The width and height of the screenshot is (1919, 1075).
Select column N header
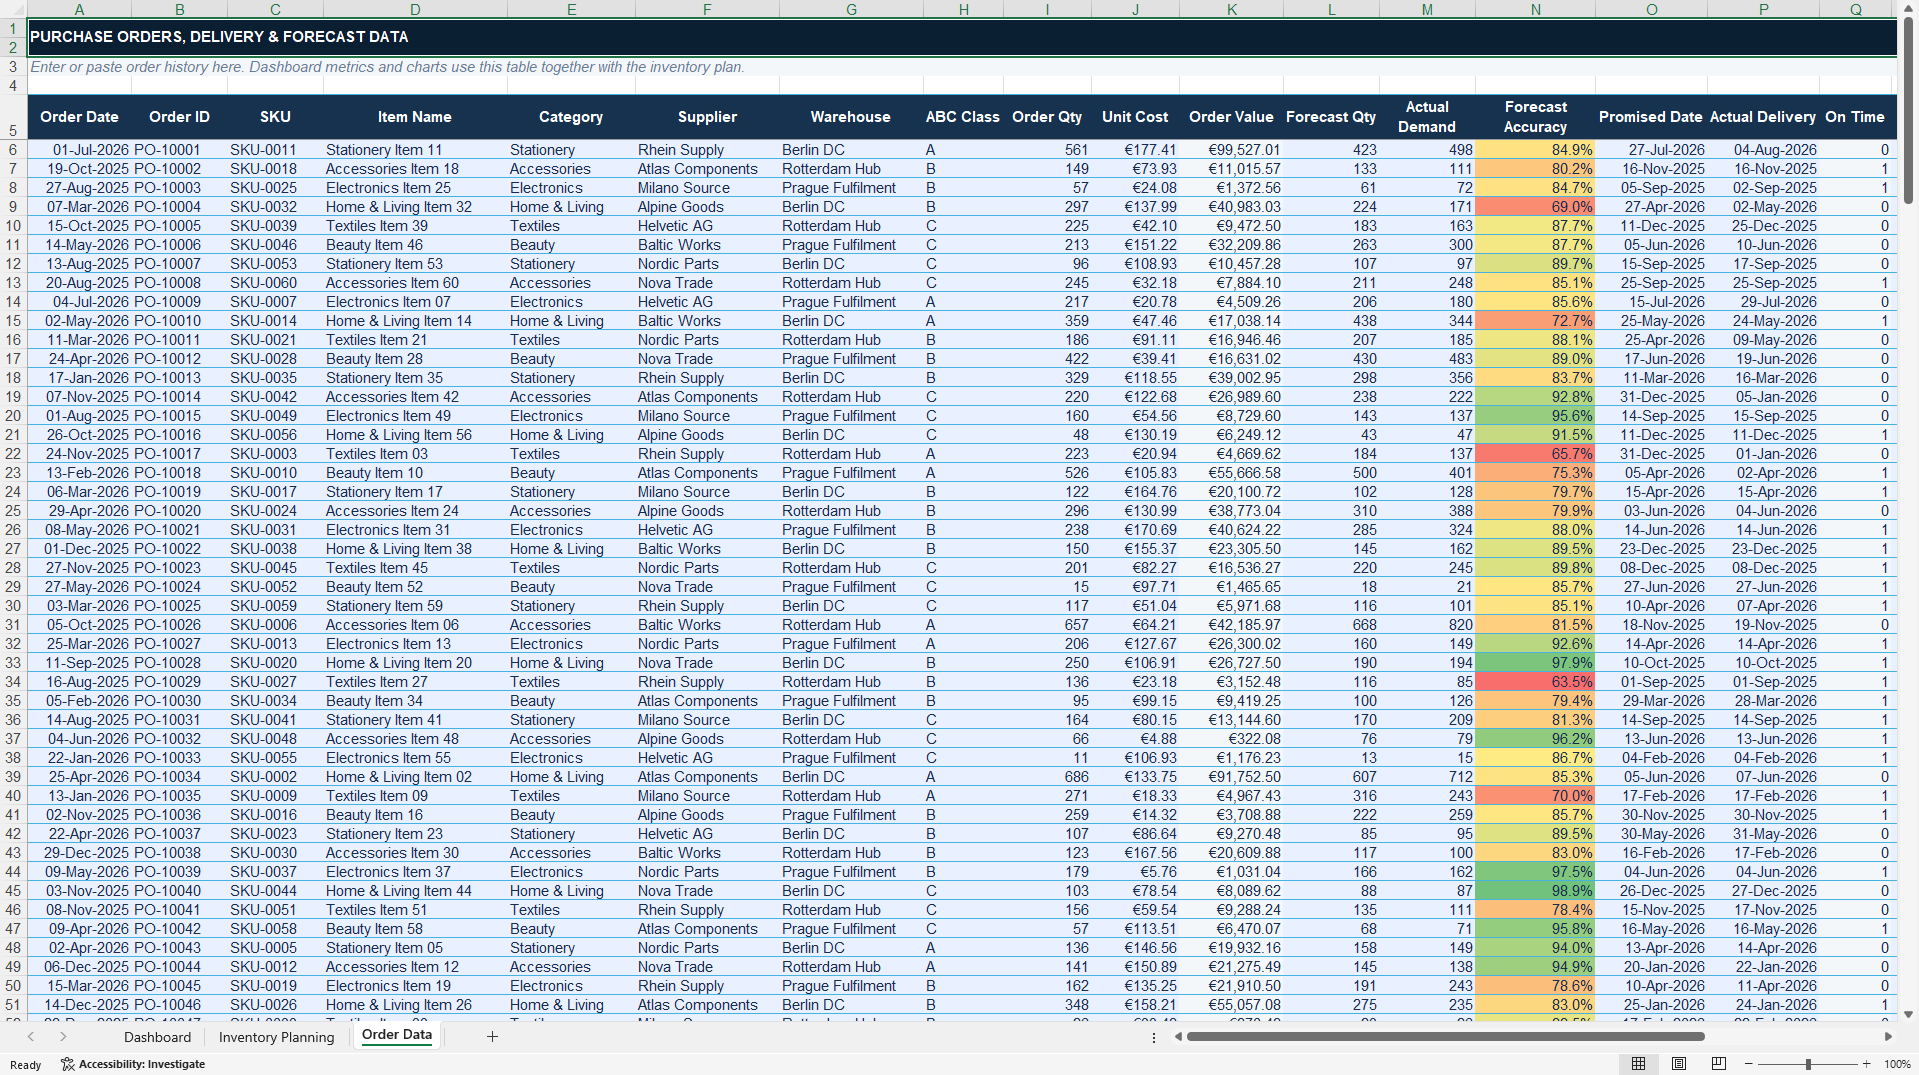(x=1535, y=9)
